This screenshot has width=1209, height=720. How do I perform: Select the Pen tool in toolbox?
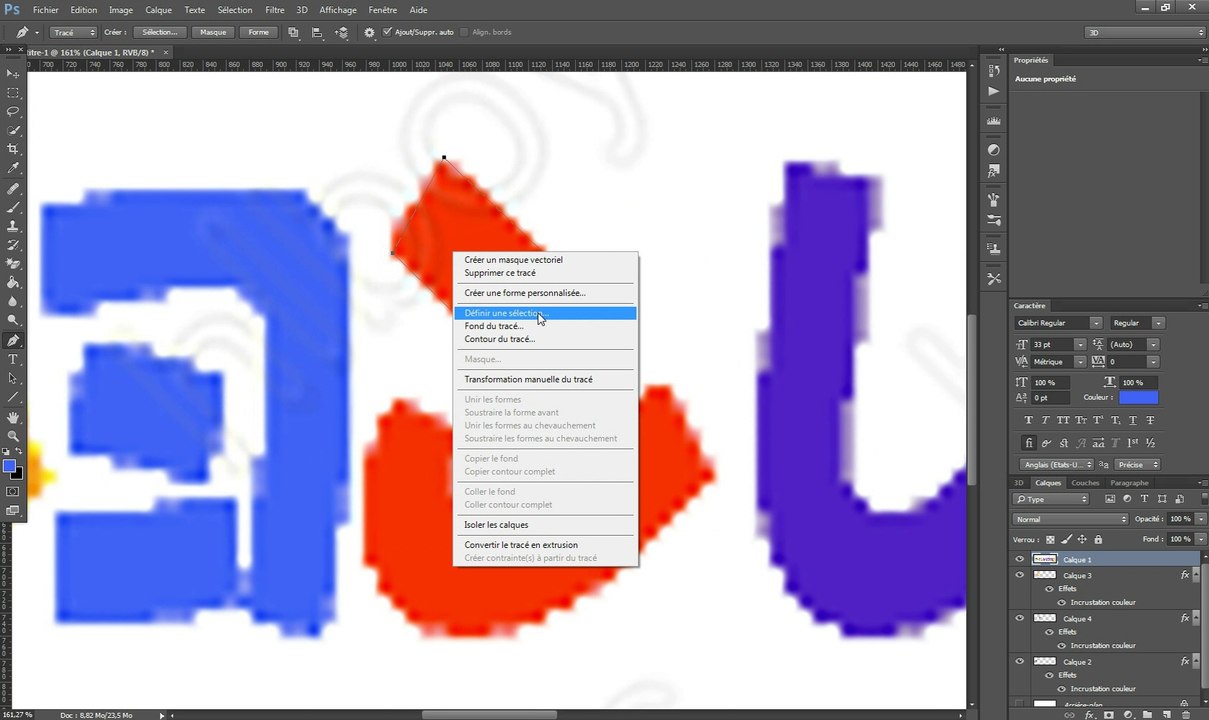pos(13,341)
